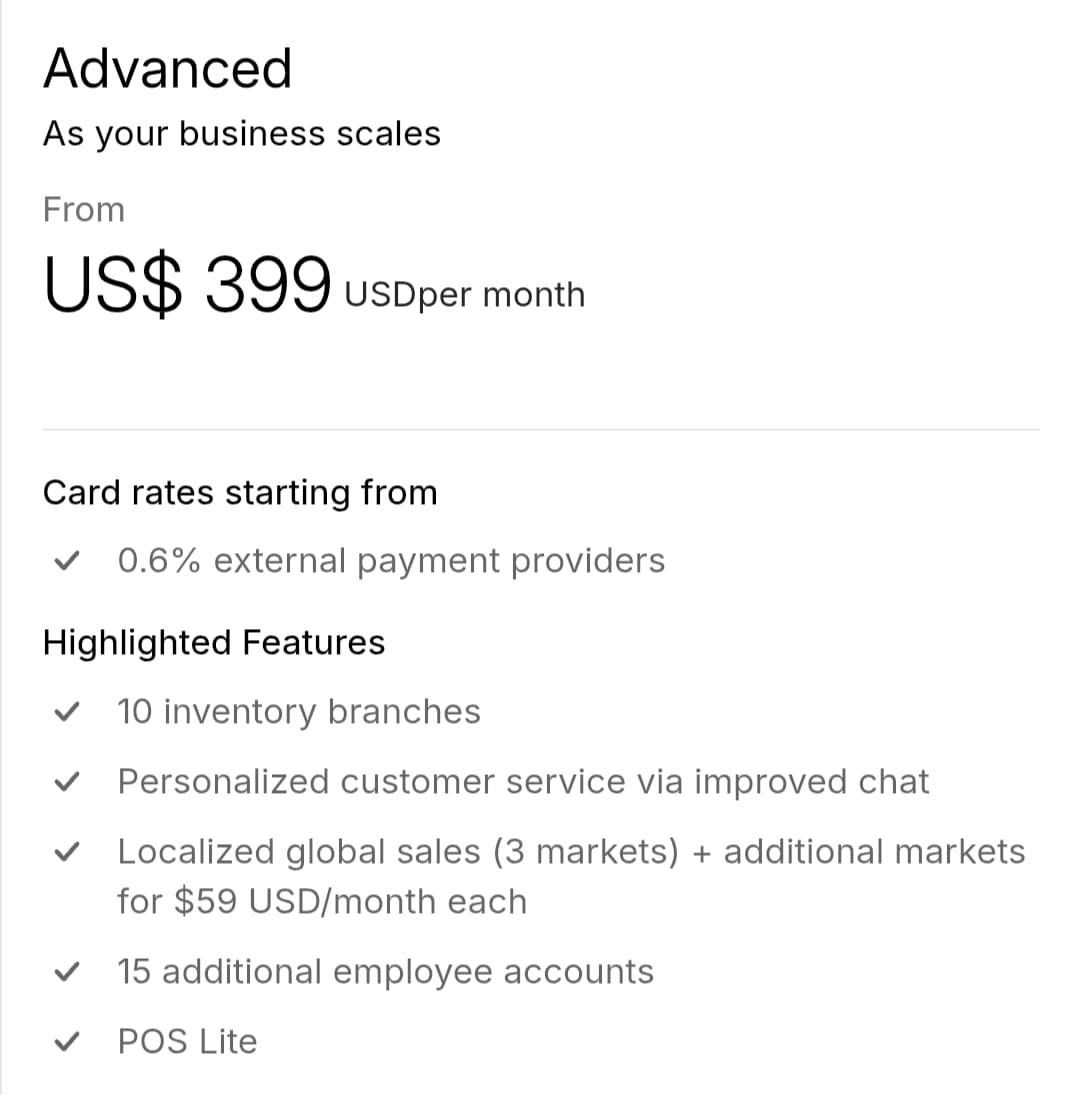Click the checkmark next to Localized global sales

point(66,853)
